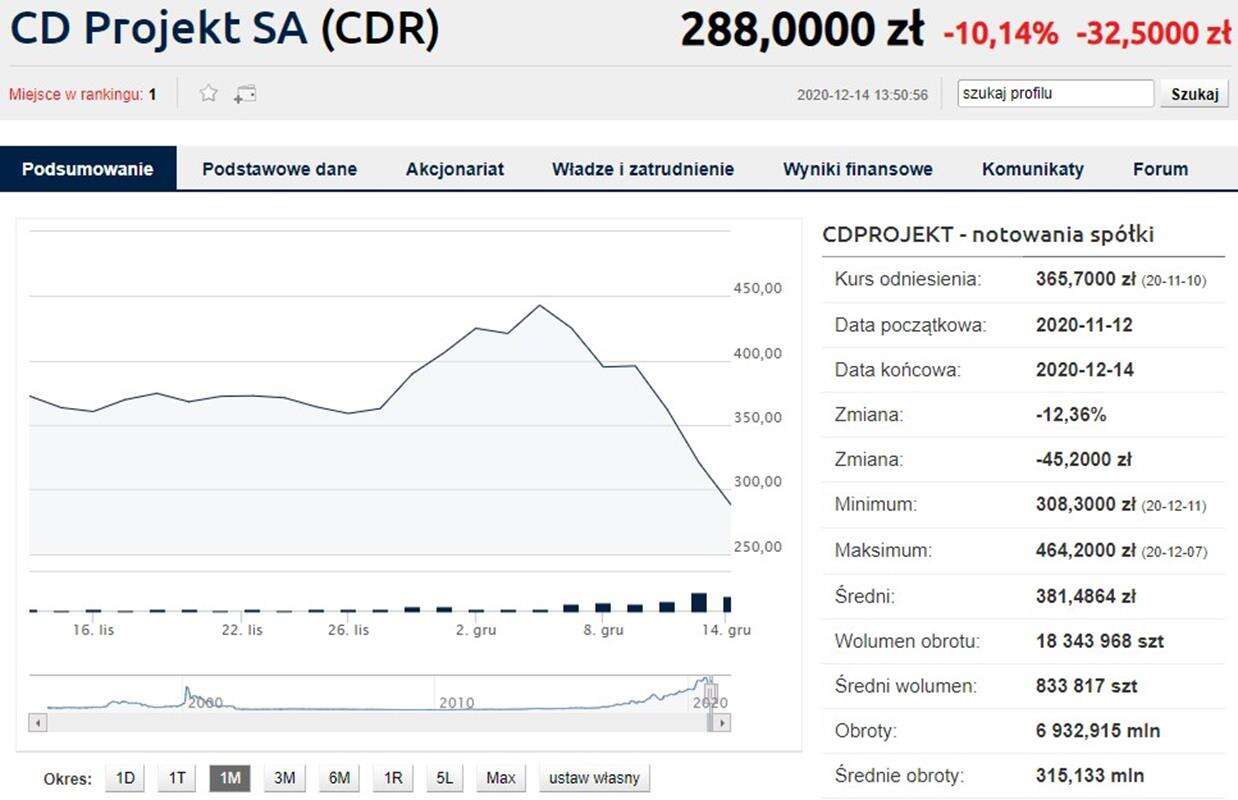Focus the szukaj profilu search field

[x=1055, y=94]
